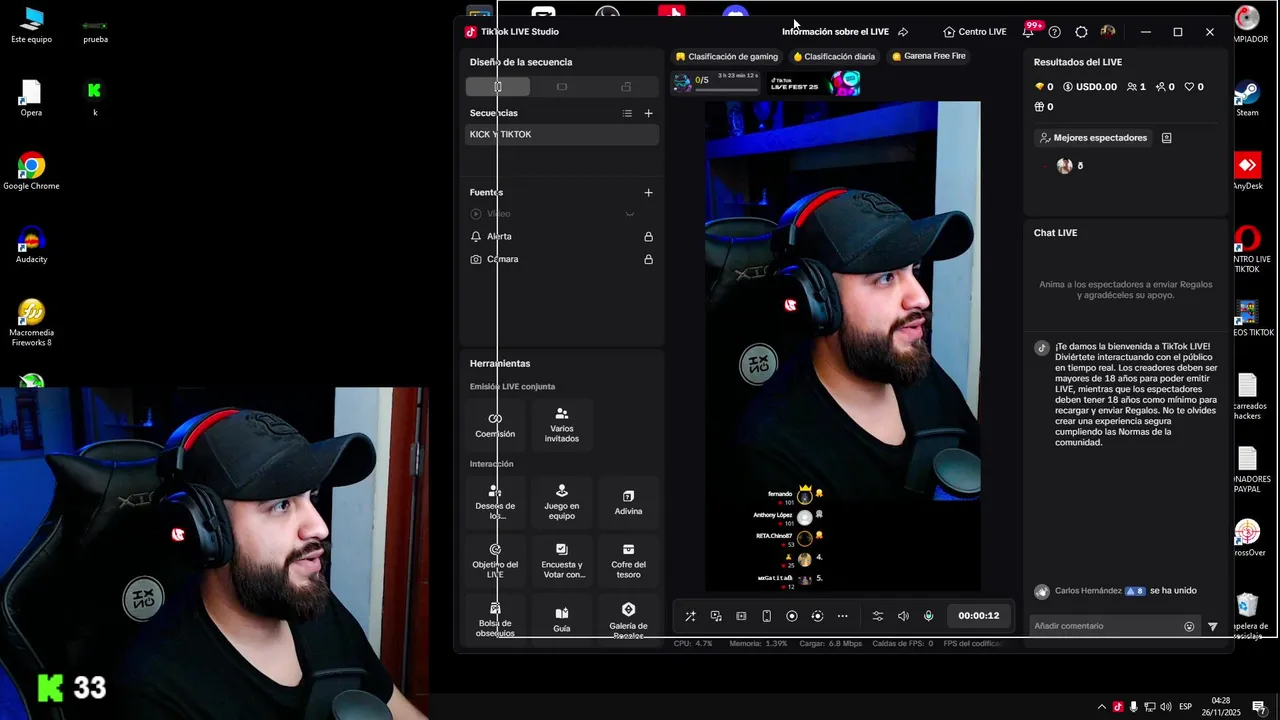Open Este equipo desktop icon
Viewport: 1280px width, 720px height.
tap(31, 25)
